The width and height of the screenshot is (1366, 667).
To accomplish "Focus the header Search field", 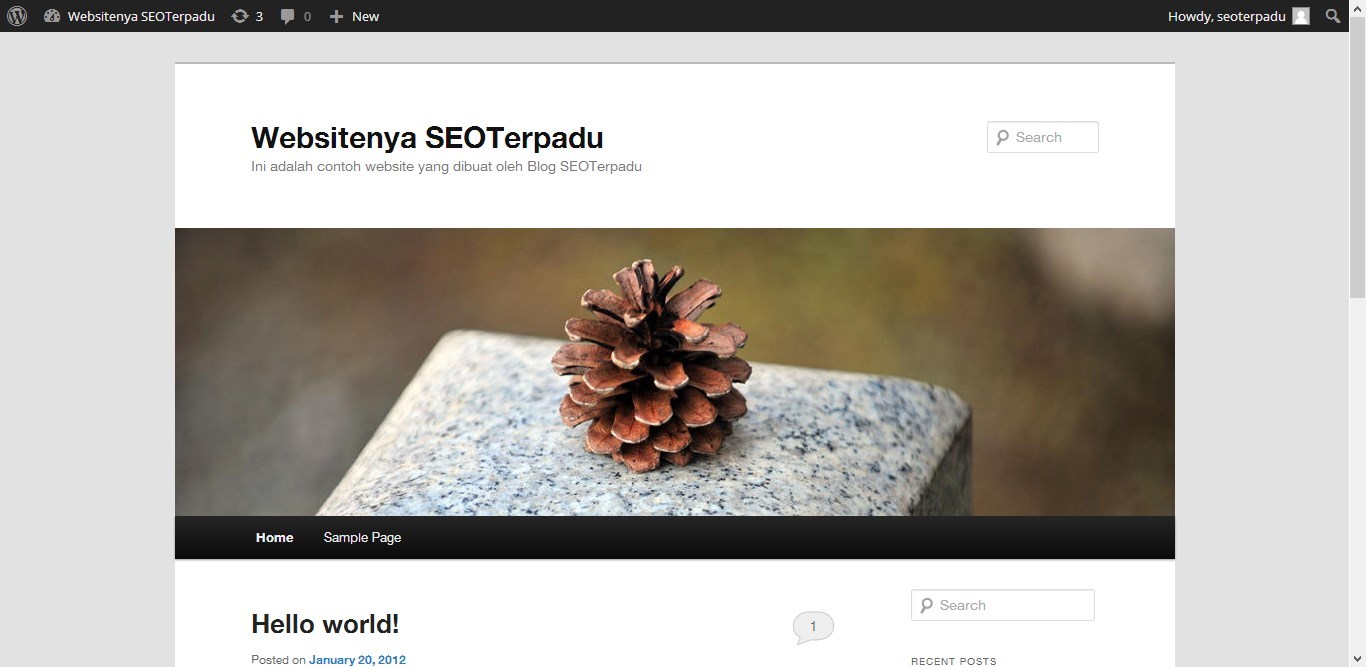I will [1043, 137].
